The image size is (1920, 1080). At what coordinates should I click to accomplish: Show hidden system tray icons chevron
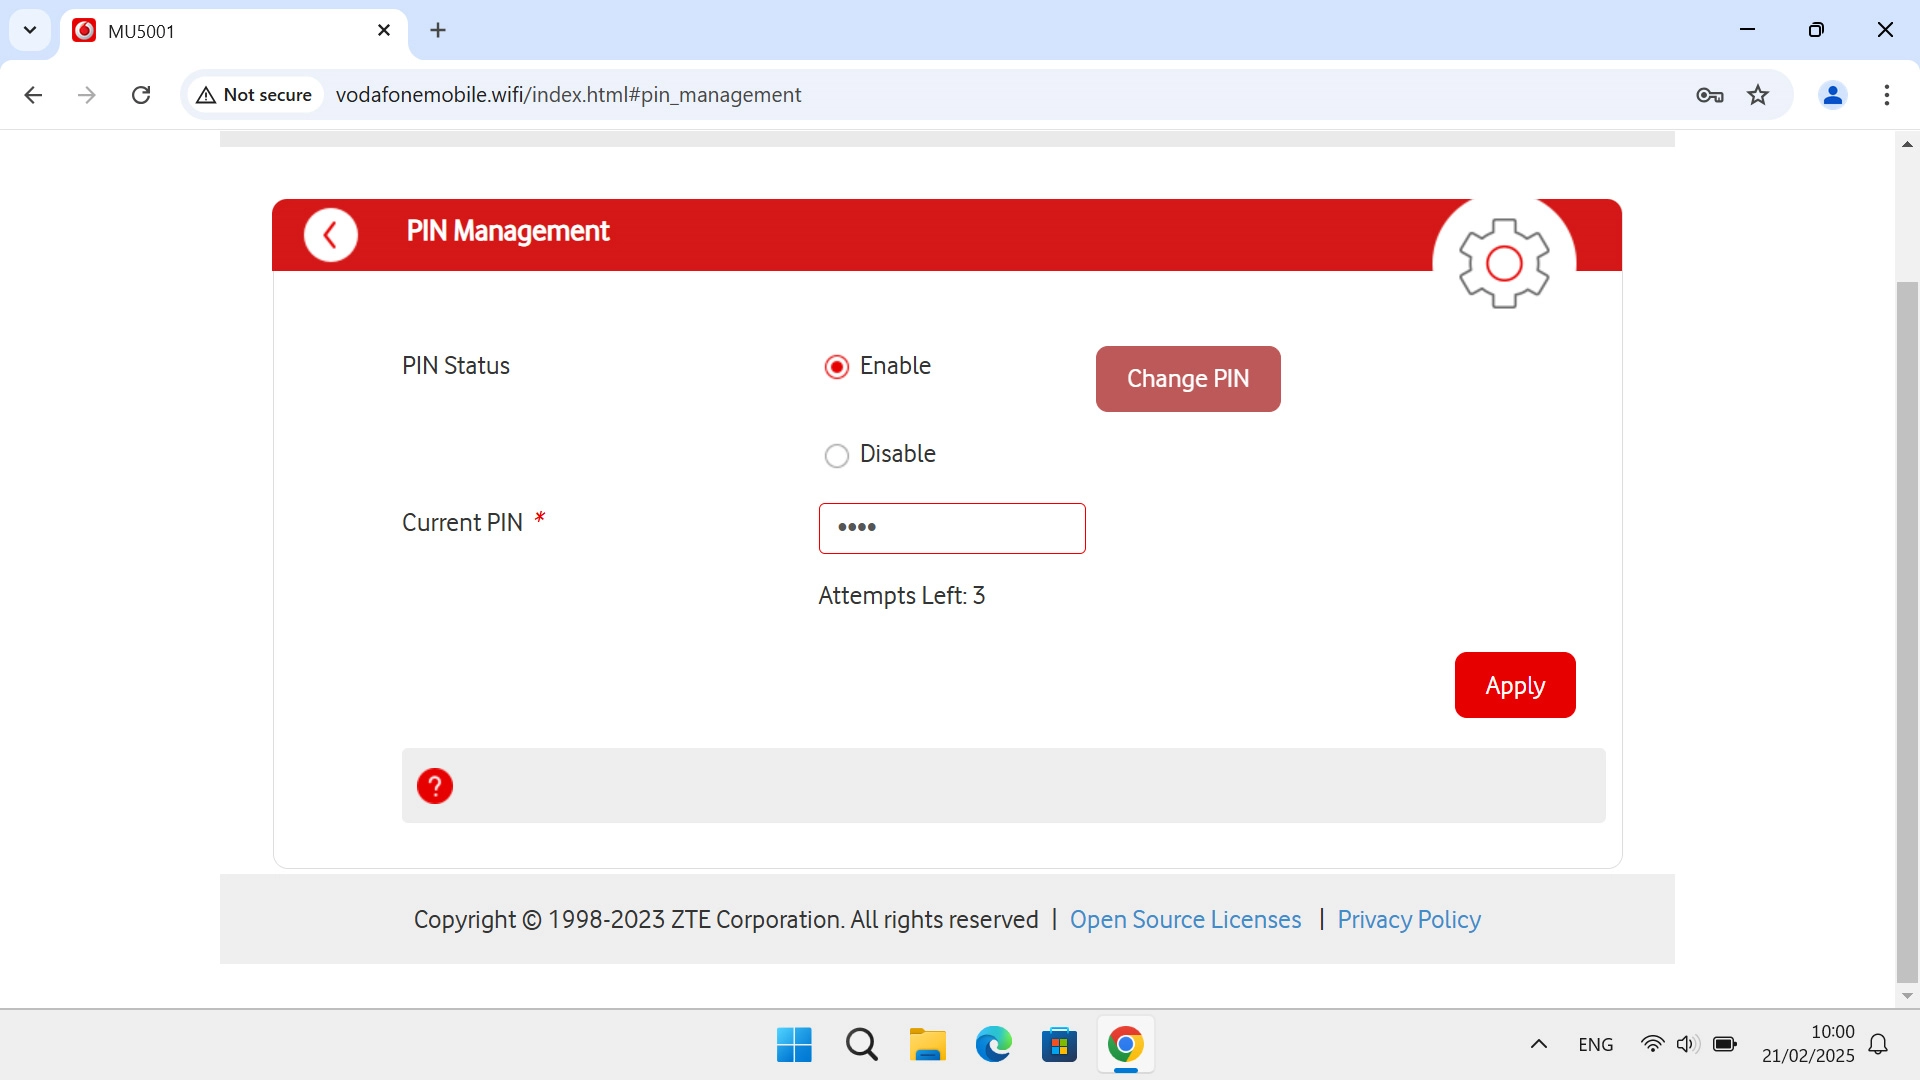[1539, 1045]
